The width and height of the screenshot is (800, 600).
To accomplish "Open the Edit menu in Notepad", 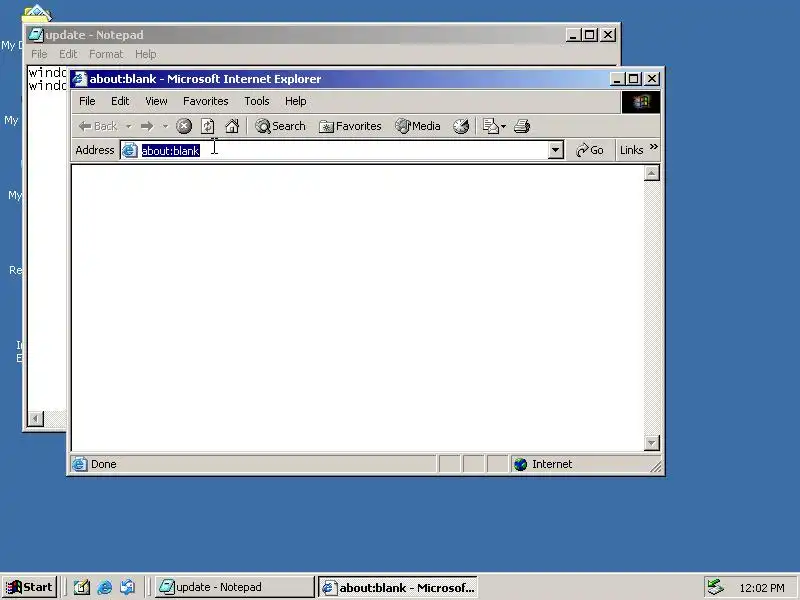I will click(x=68, y=54).
